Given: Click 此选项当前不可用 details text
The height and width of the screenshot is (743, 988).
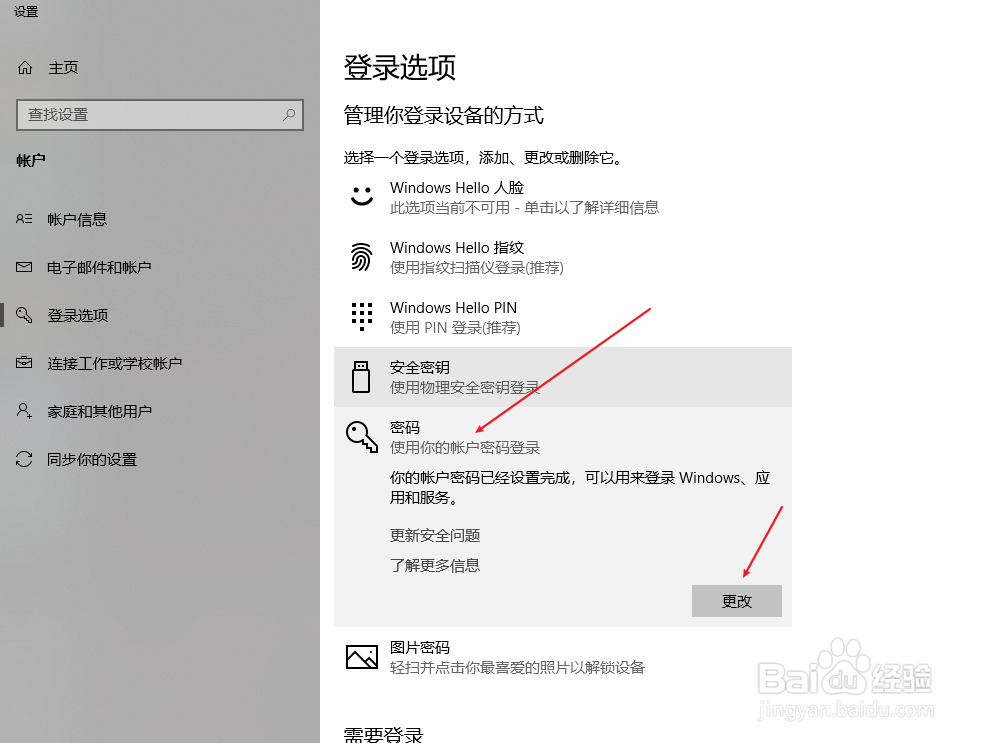Looking at the screenshot, I should coord(524,208).
